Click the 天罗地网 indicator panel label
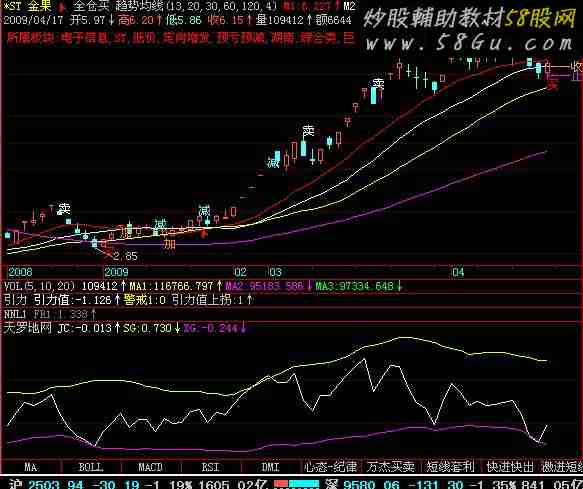583x489 pixels. (28, 328)
